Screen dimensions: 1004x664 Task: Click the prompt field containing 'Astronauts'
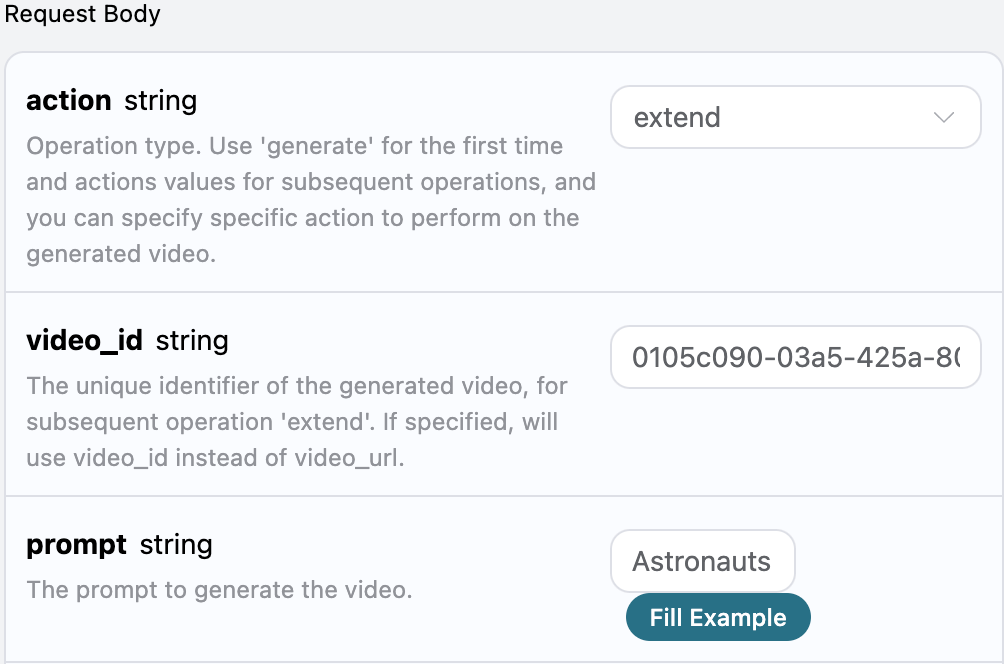coord(702,561)
